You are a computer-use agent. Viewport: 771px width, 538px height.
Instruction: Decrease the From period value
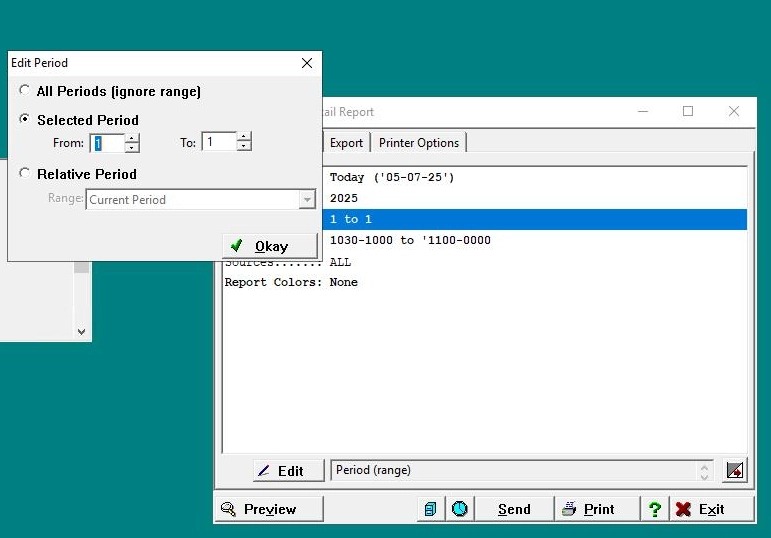click(132, 148)
